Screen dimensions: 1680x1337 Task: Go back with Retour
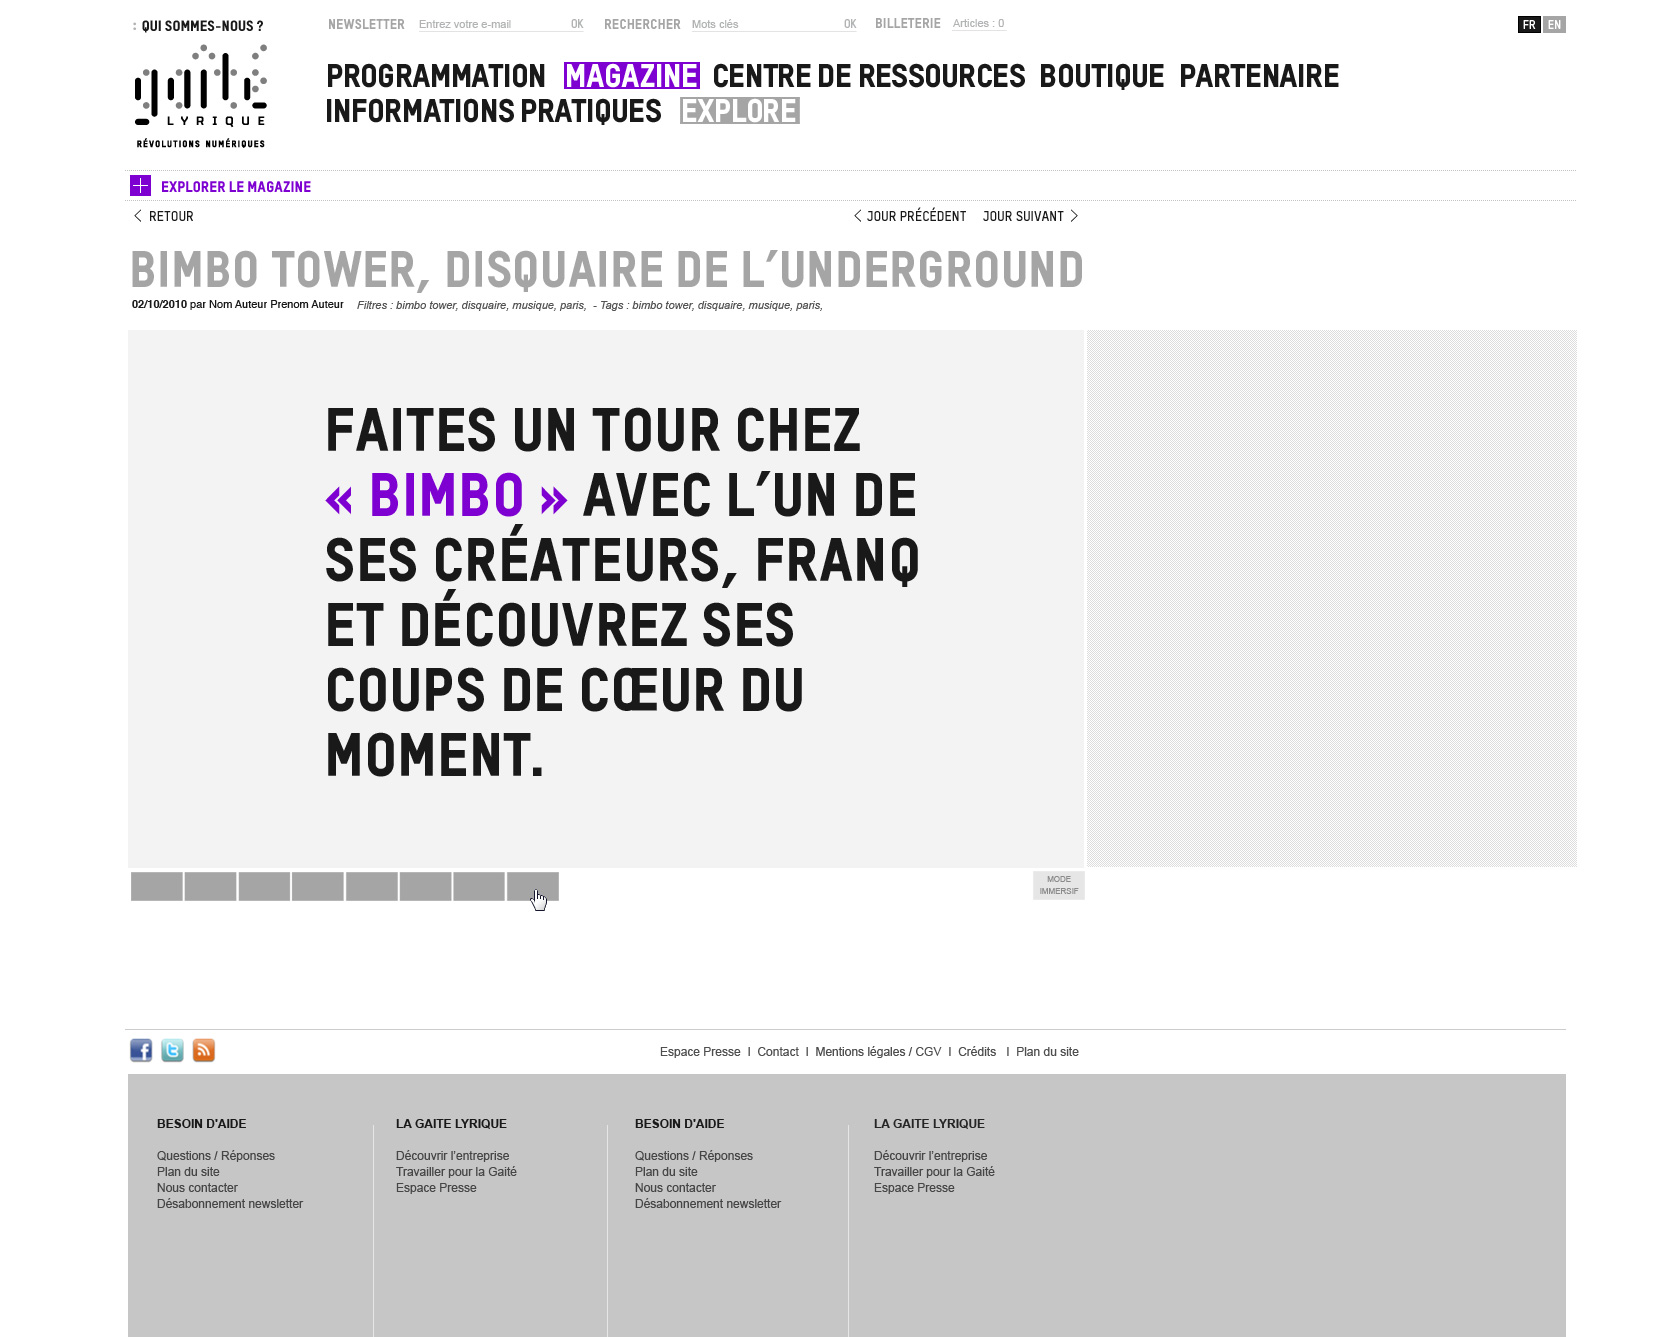click(164, 216)
